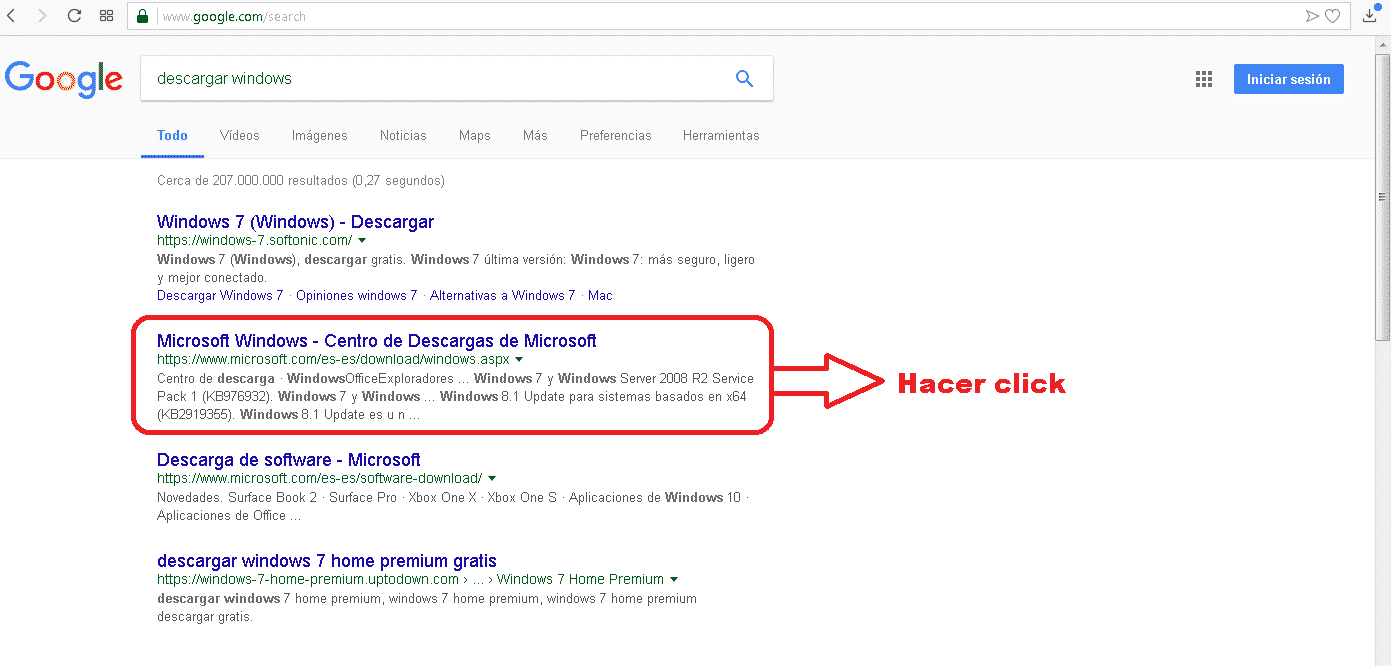Click the heart bookmark icon
1394x666 pixels.
click(1332, 16)
